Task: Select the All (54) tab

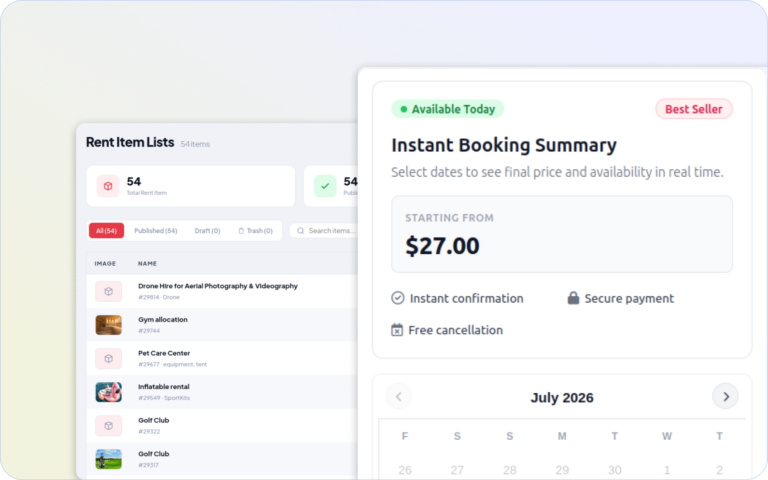Action: (106, 231)
